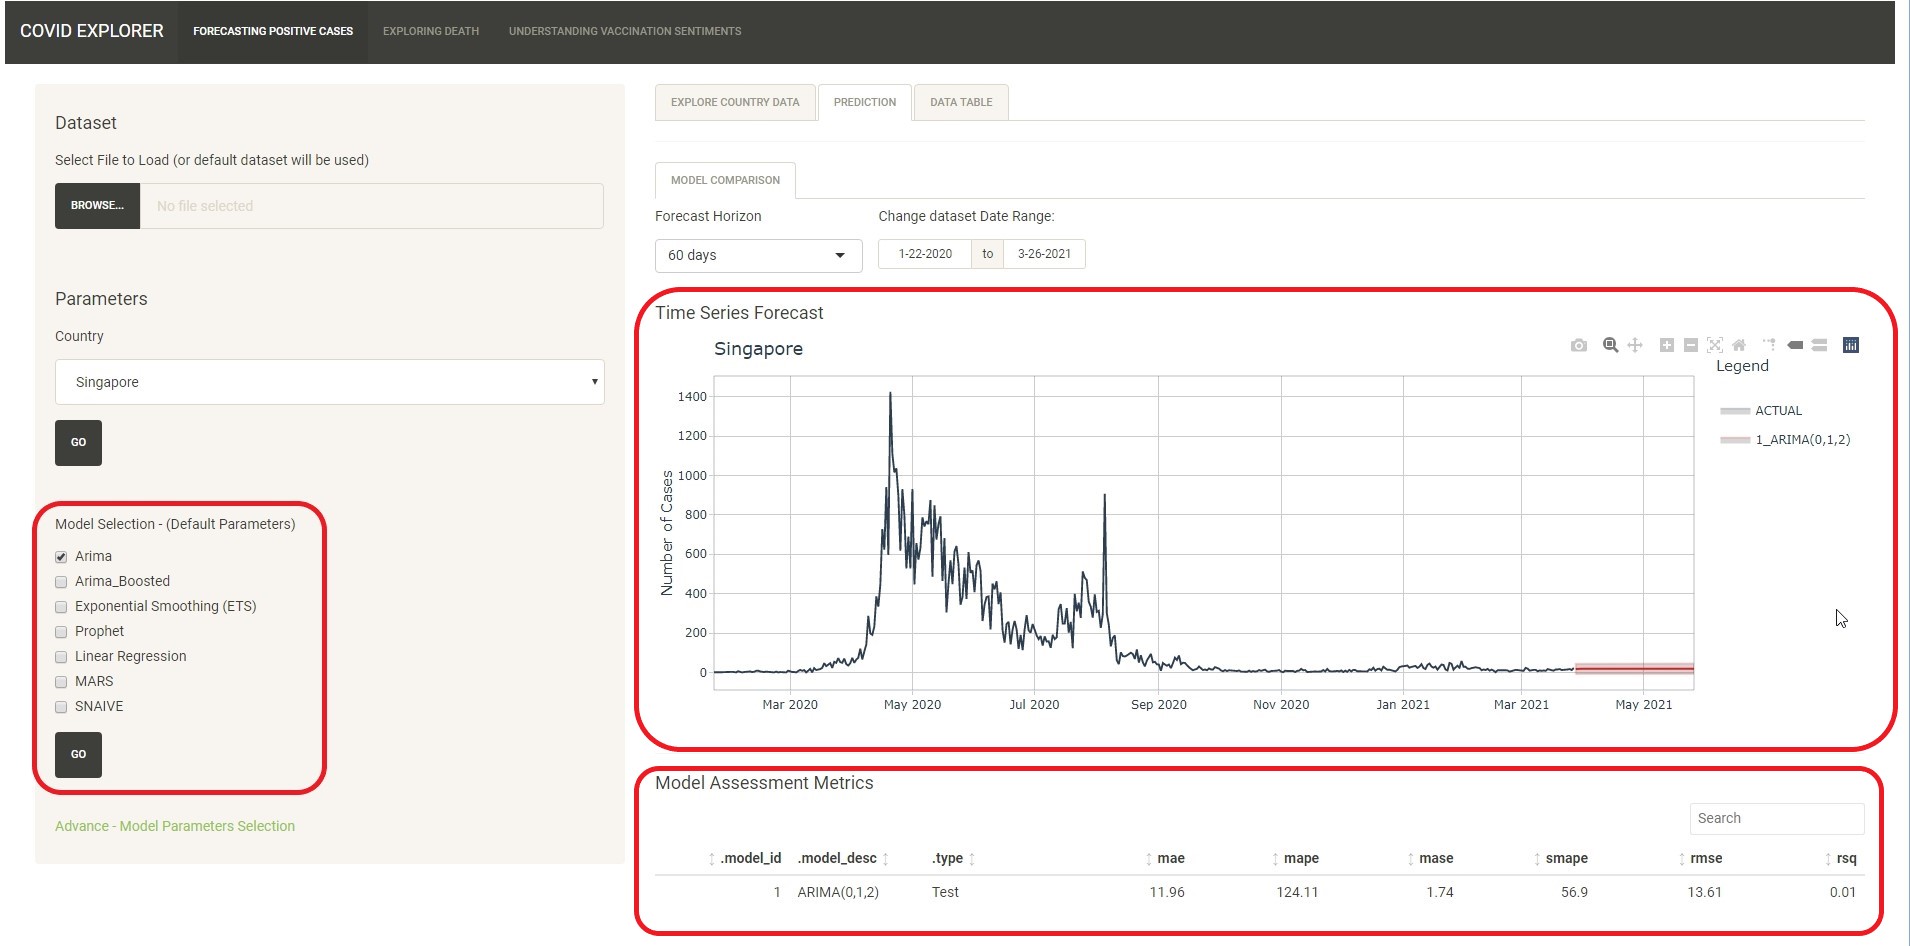Click the metrics table Search field
This screenshot has height=946, width=1910.
click(1776, 818)
